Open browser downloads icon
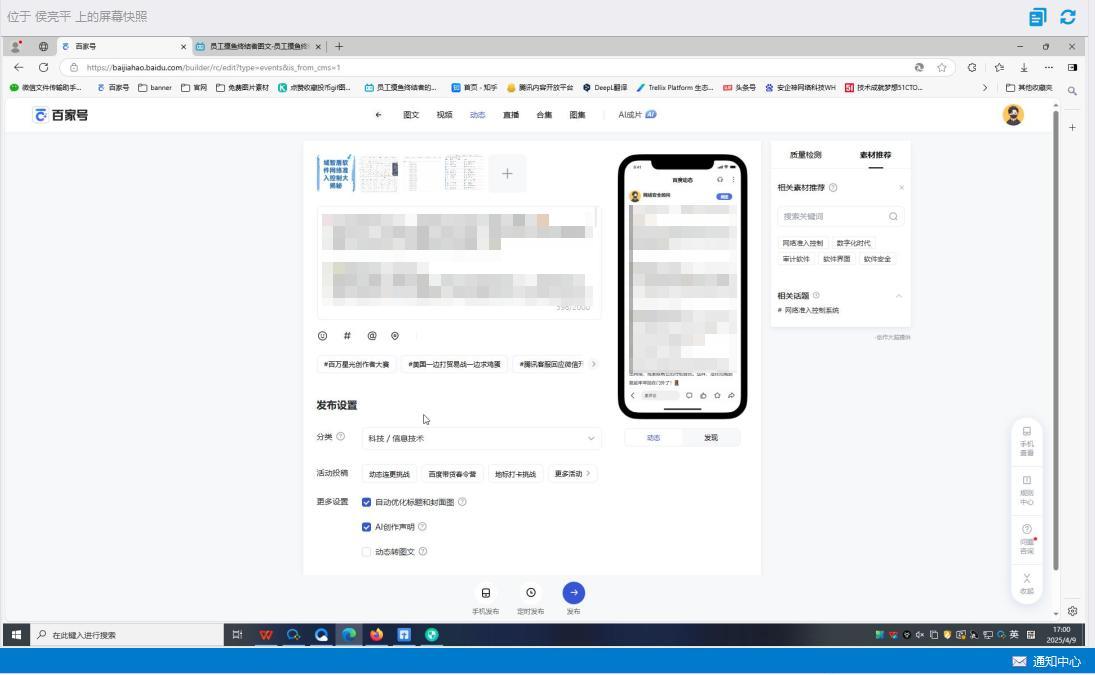The width and height of the screenshot is (1095, 675). coord(1024,67)
